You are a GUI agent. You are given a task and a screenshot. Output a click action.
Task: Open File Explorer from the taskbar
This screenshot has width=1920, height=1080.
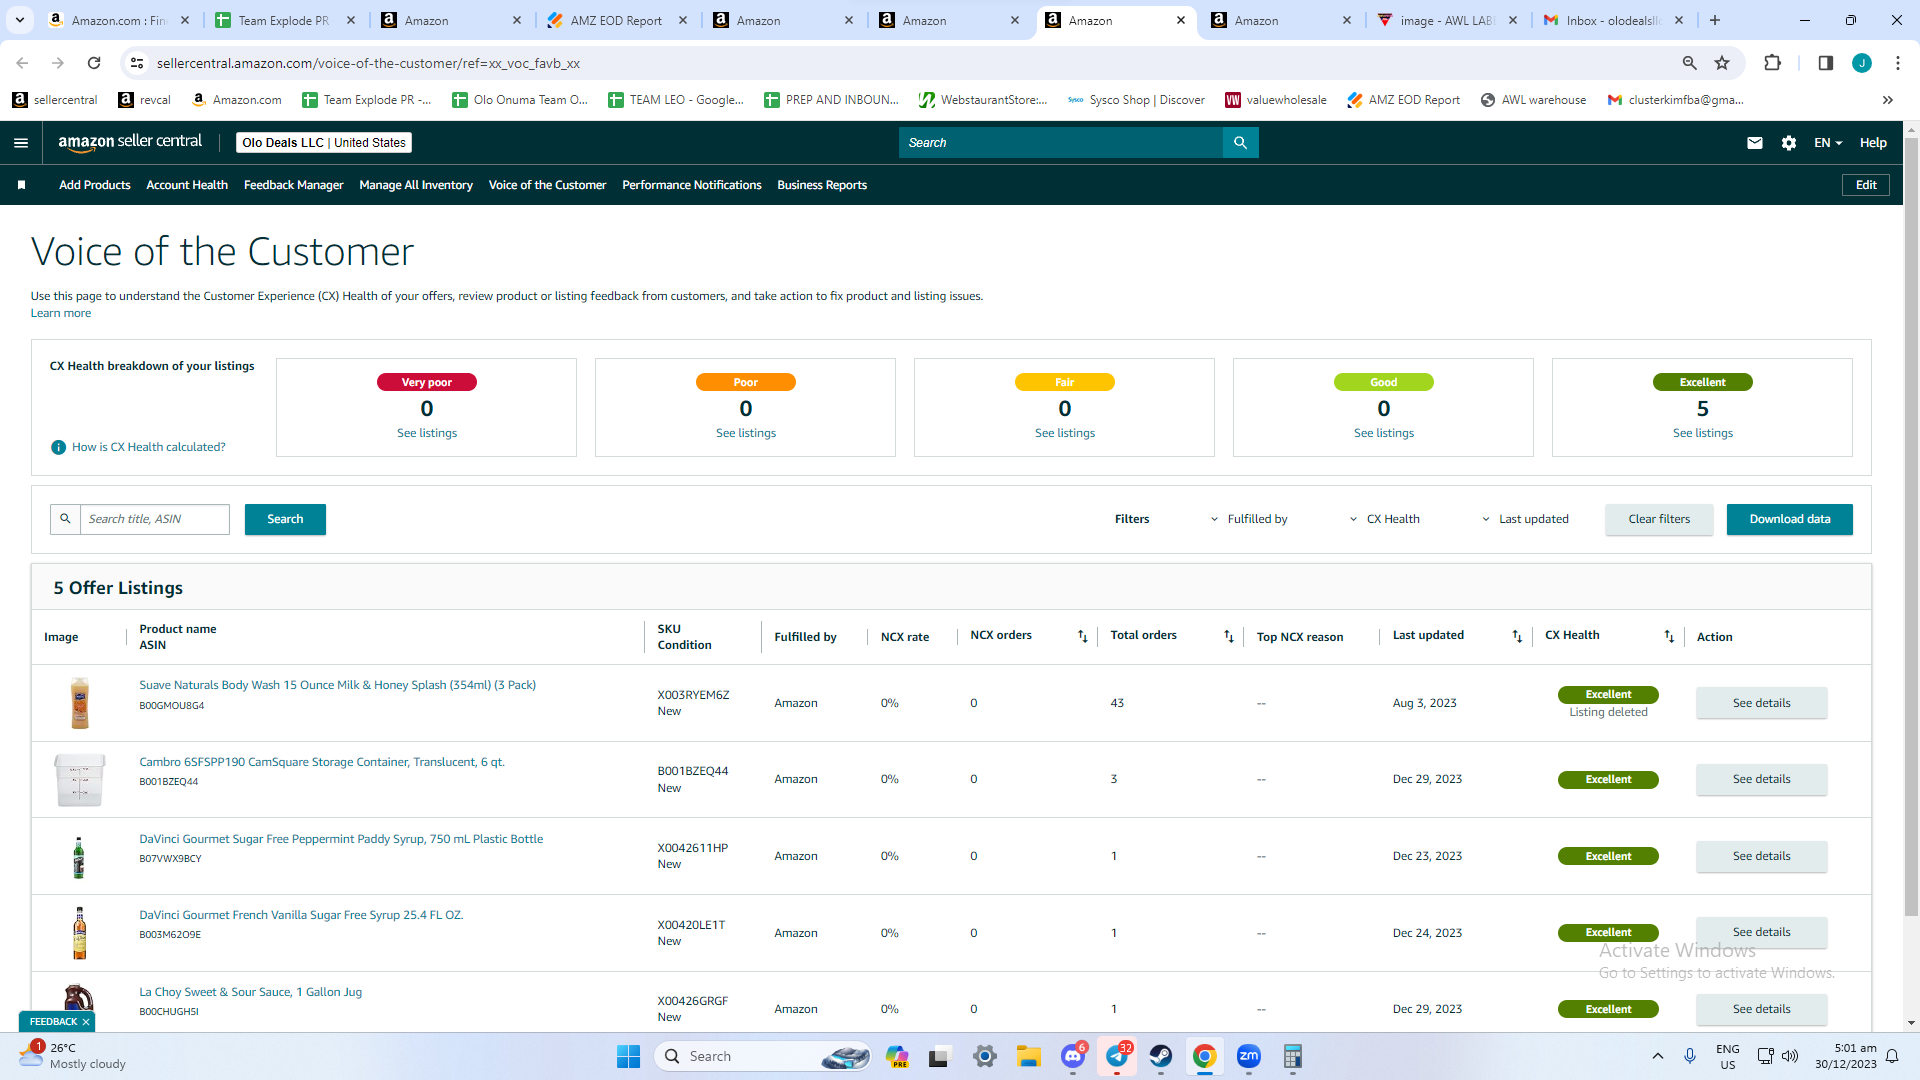1029,1056
